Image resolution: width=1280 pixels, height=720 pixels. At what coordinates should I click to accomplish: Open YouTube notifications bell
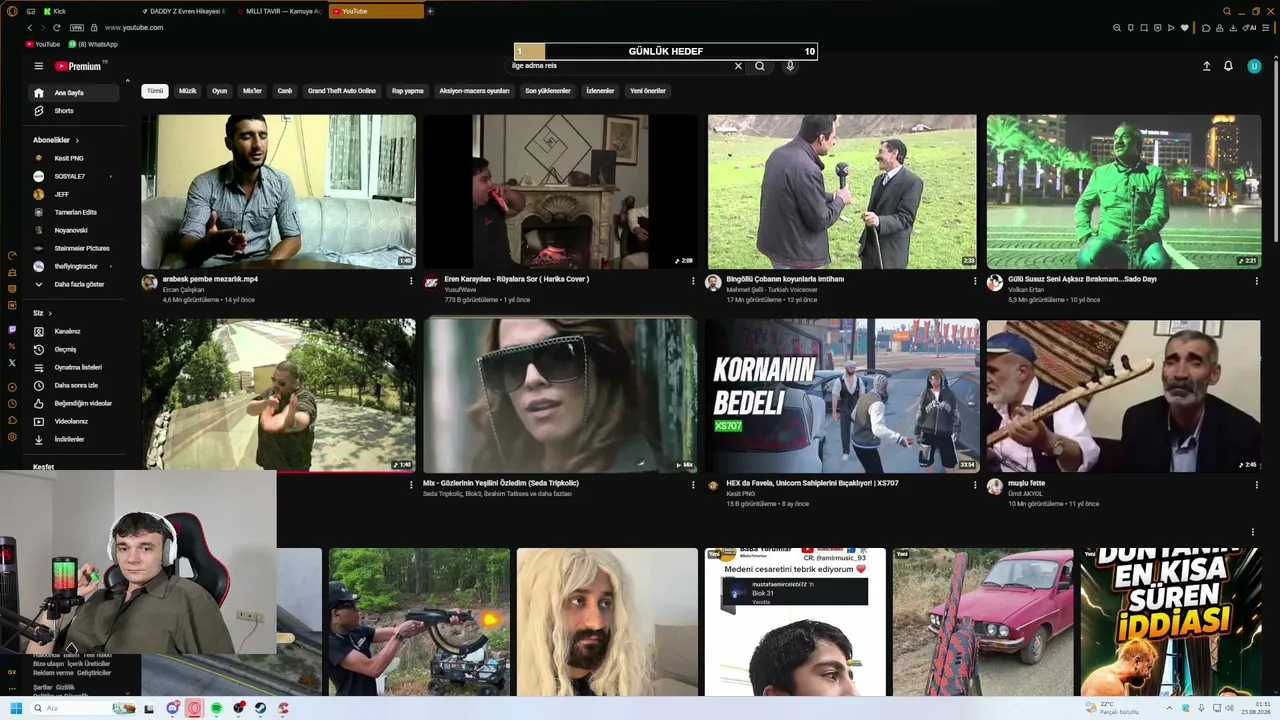coord(1228,66)
